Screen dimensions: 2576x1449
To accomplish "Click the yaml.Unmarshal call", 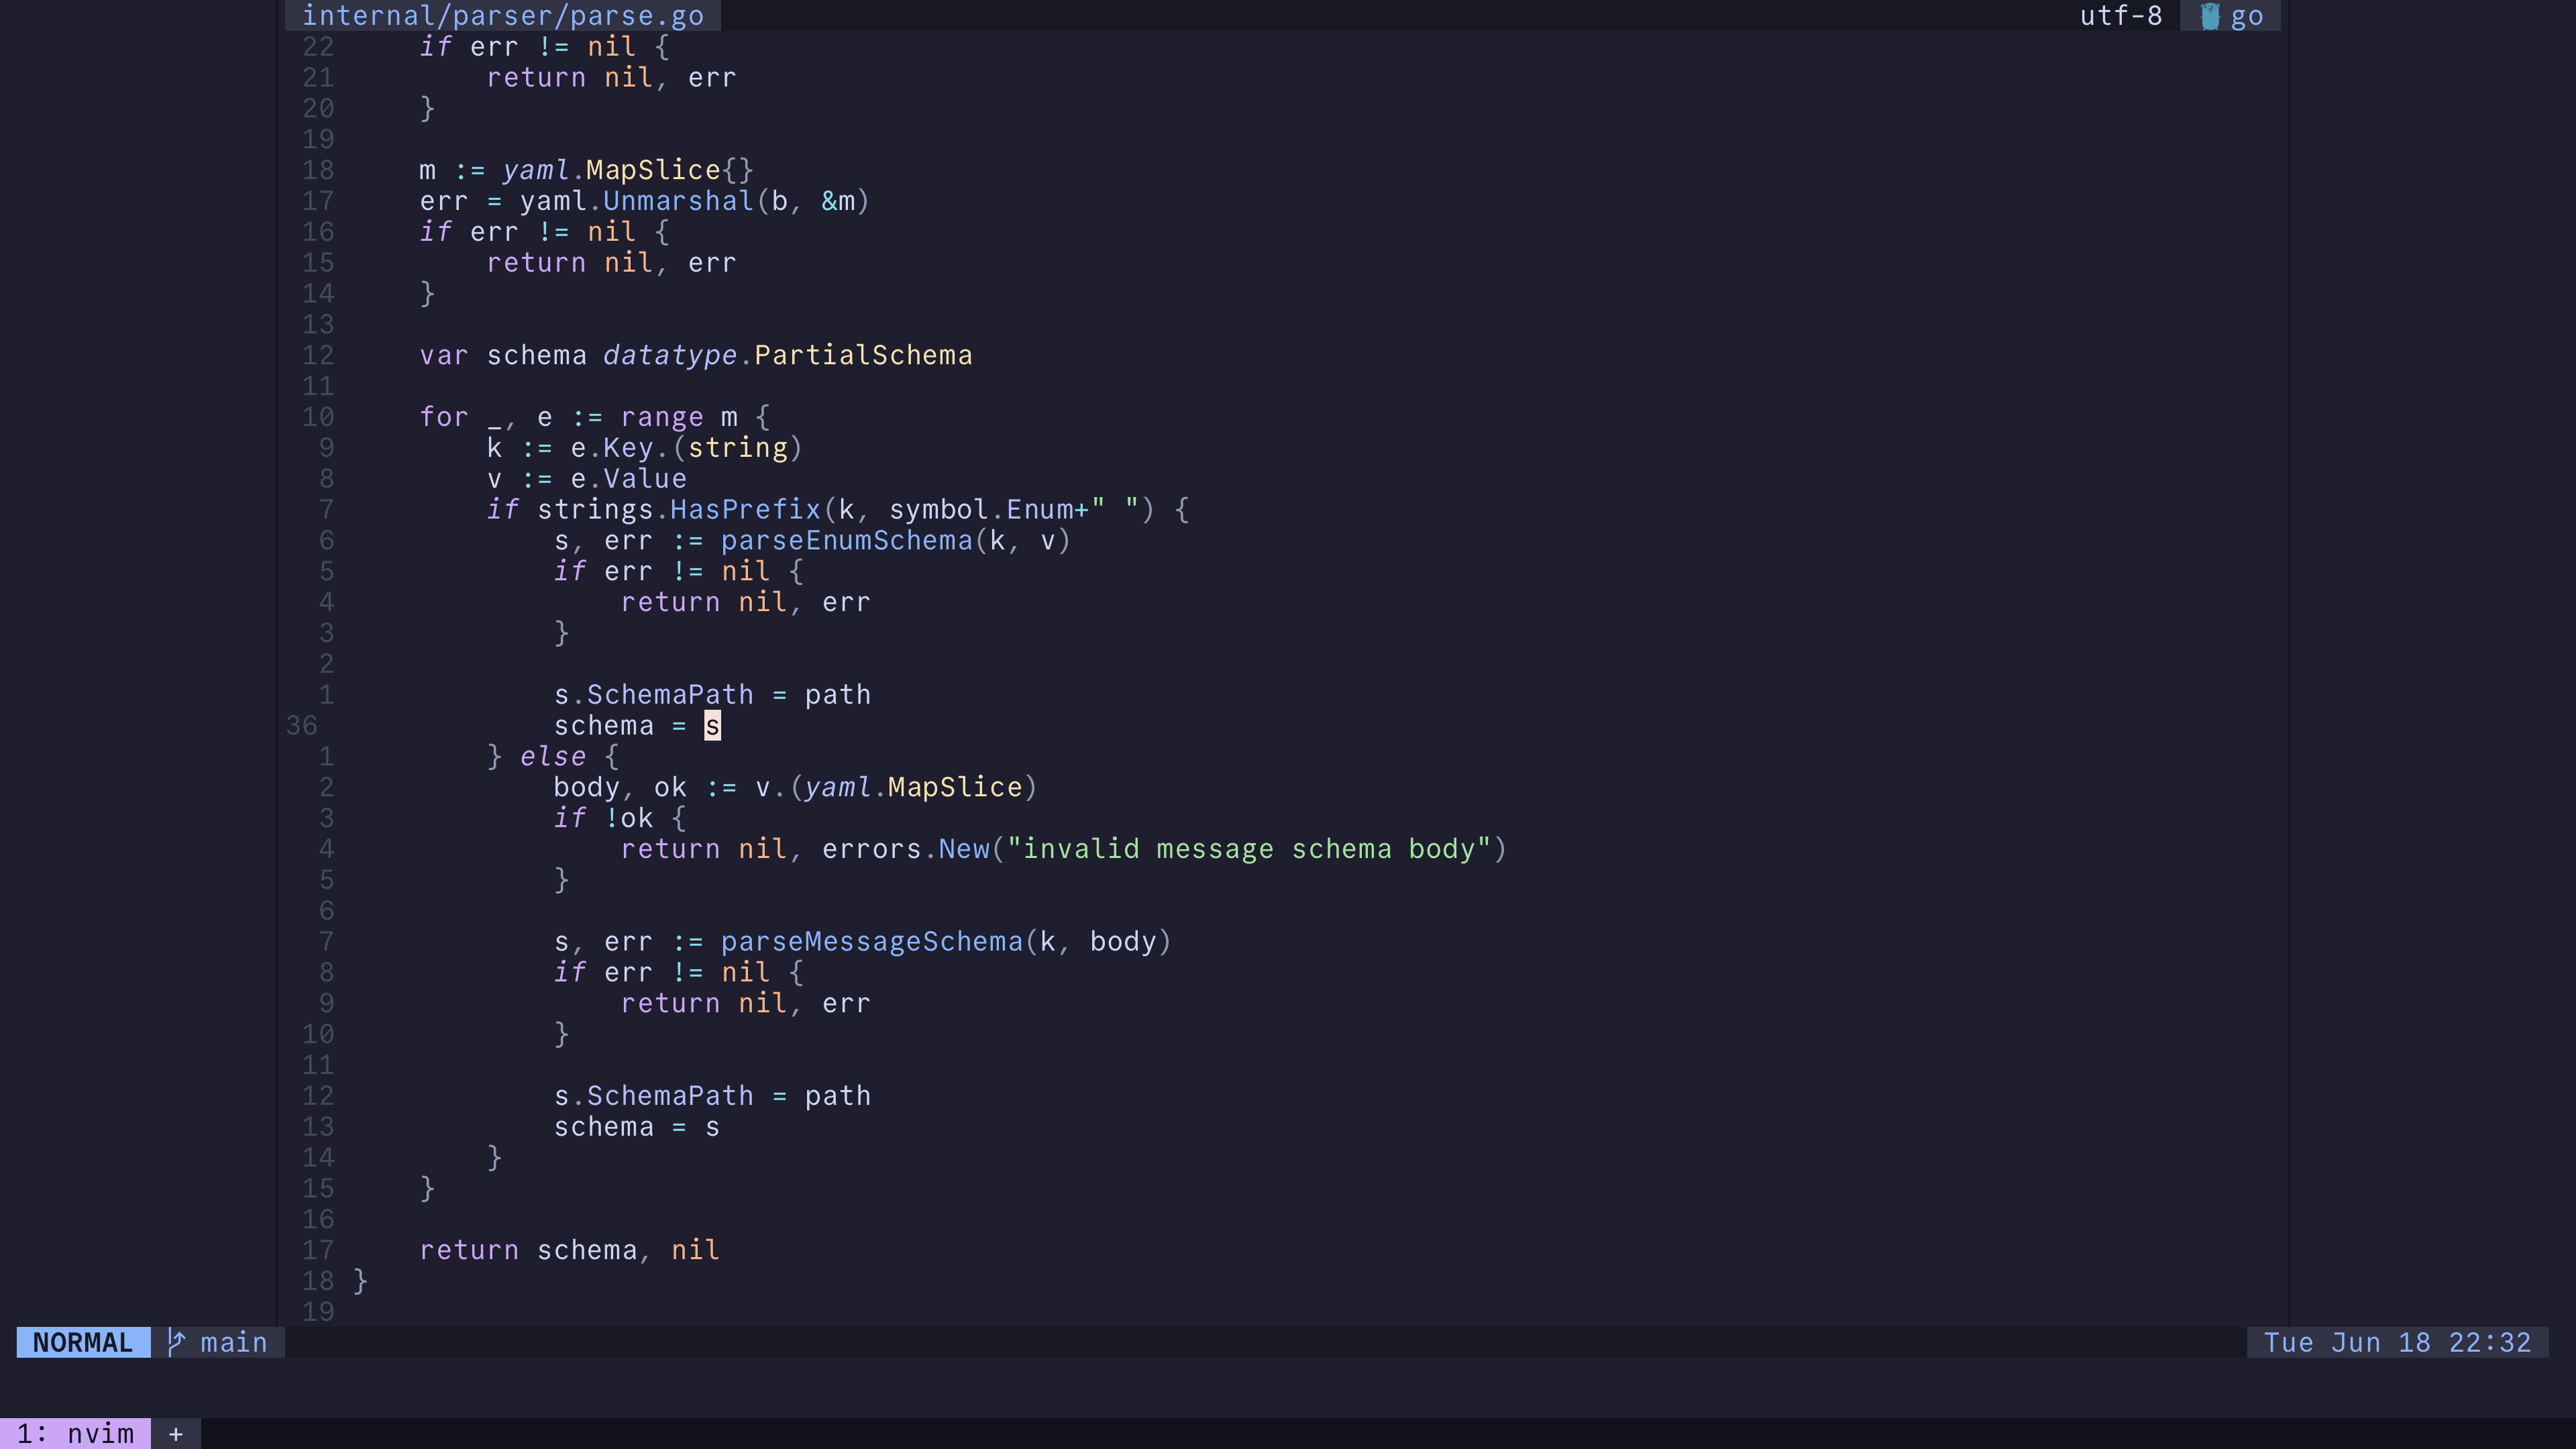I will [636, 201].
